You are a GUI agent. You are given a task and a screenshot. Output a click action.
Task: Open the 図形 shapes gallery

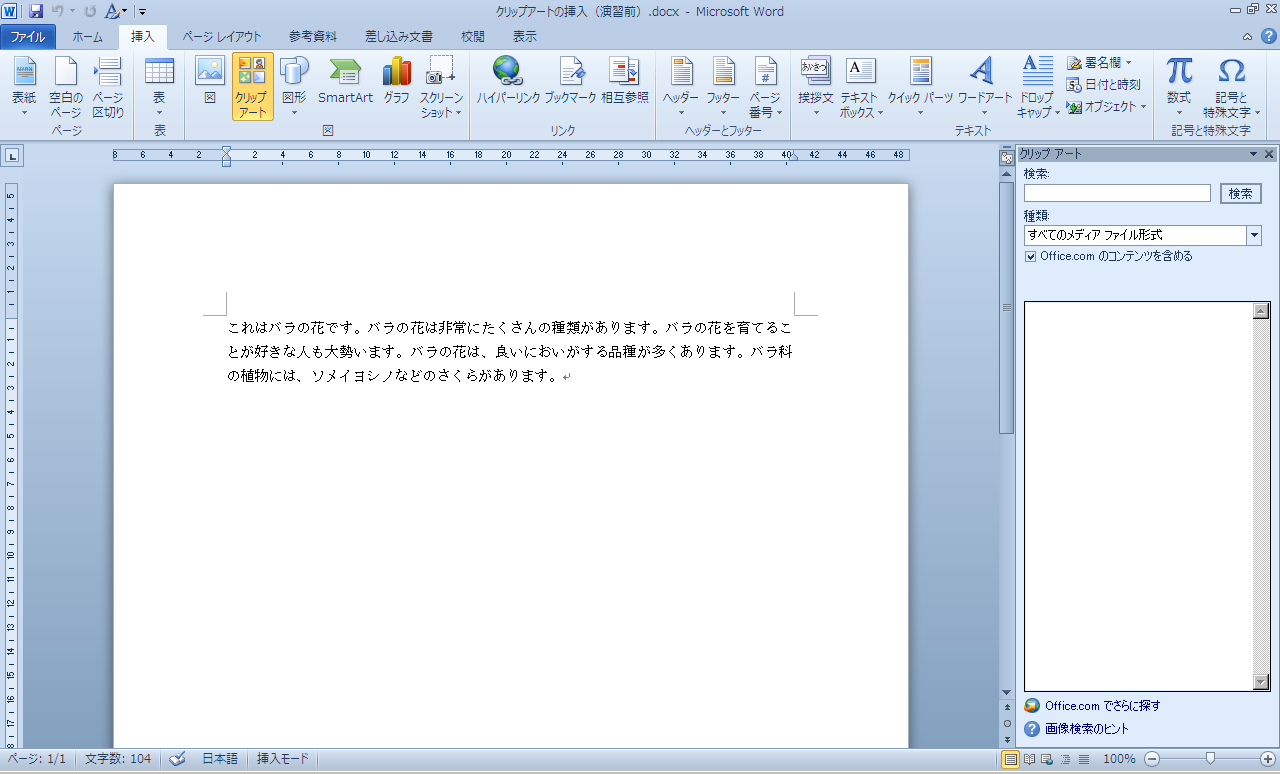(294, 86)
